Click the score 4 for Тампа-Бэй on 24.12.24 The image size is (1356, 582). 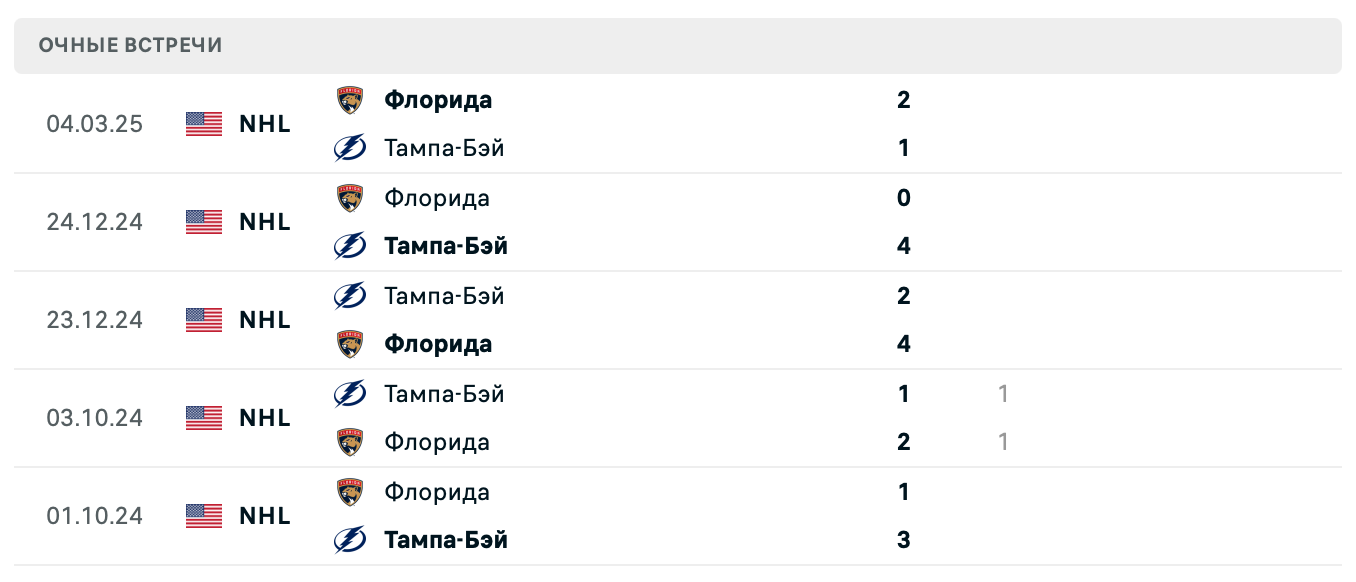(x=903, y=246)
